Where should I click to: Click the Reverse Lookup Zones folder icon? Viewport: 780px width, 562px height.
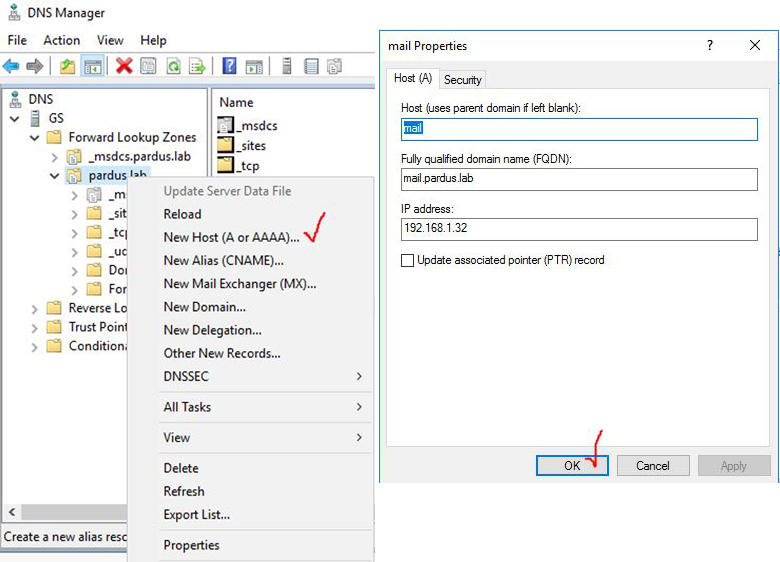tap(54, 308)
